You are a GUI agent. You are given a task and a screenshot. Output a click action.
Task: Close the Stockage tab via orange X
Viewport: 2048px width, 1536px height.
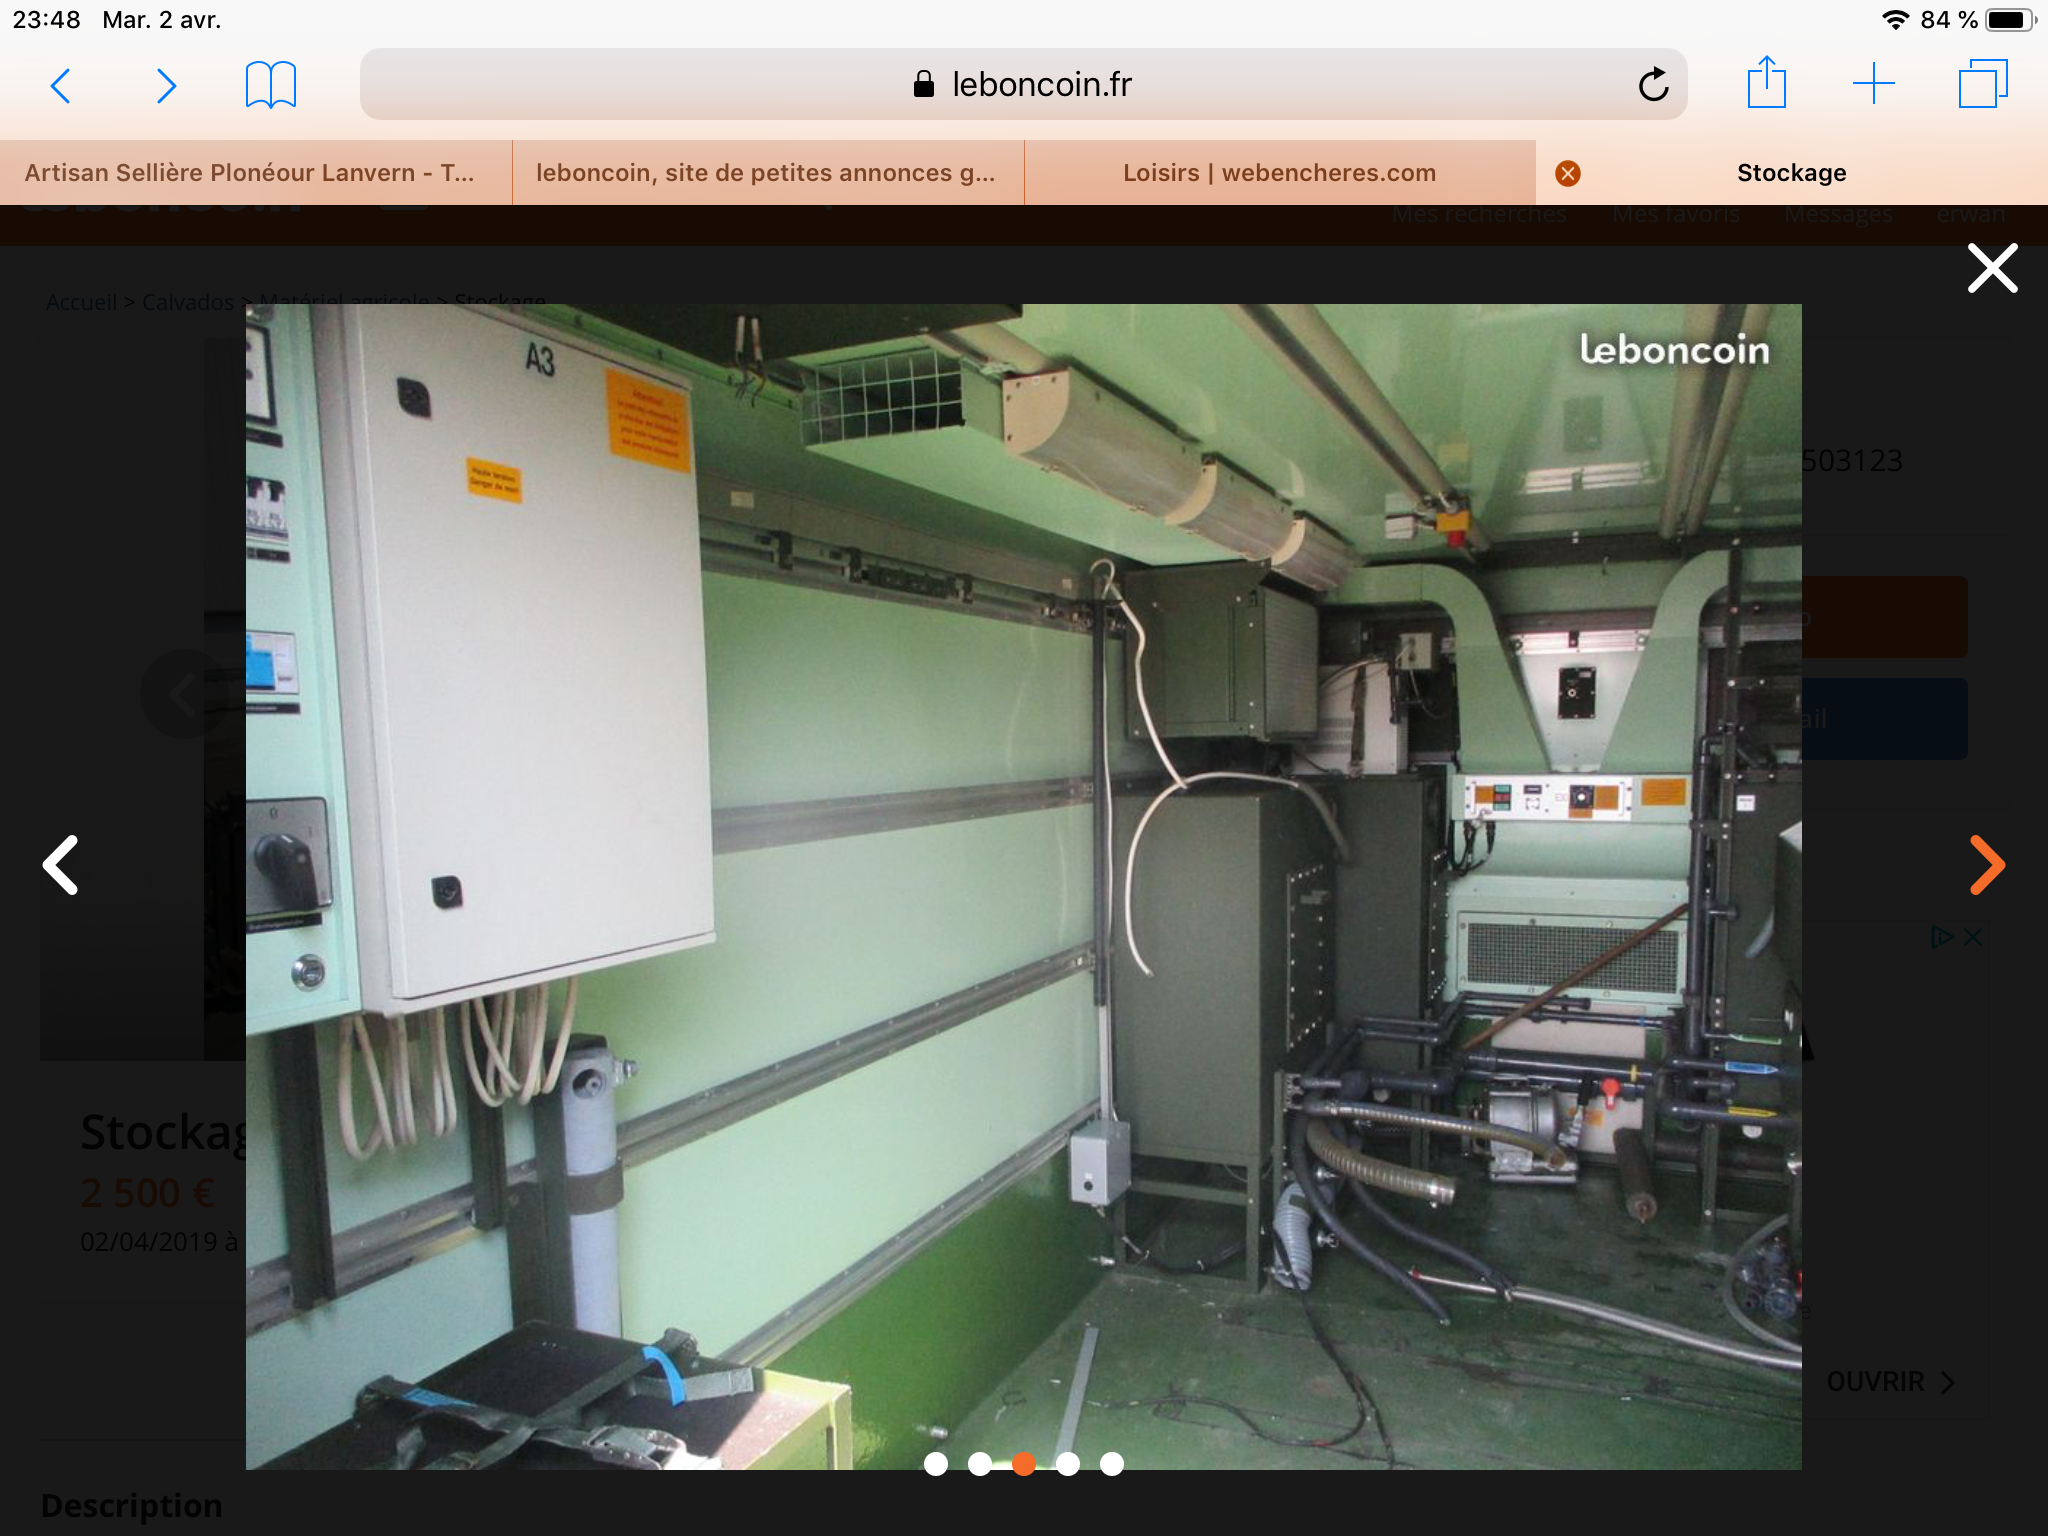point(1568,174)
